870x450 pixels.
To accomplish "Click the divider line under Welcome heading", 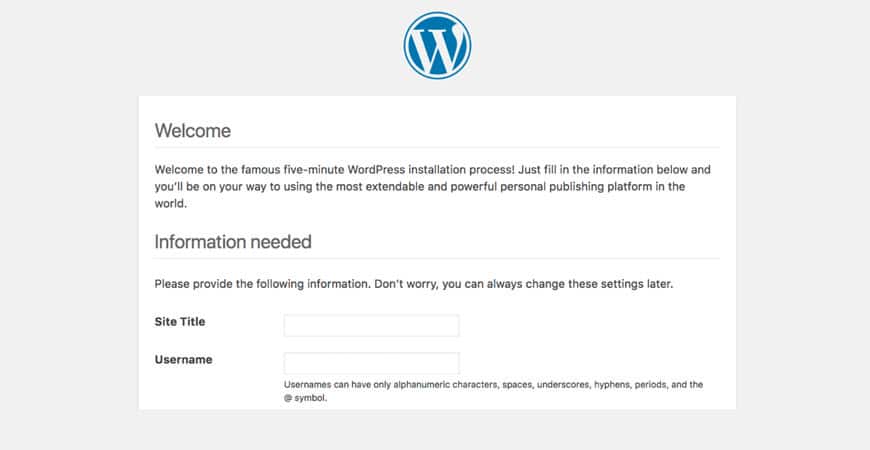I will pyautogui.click(x=437, y=148).
